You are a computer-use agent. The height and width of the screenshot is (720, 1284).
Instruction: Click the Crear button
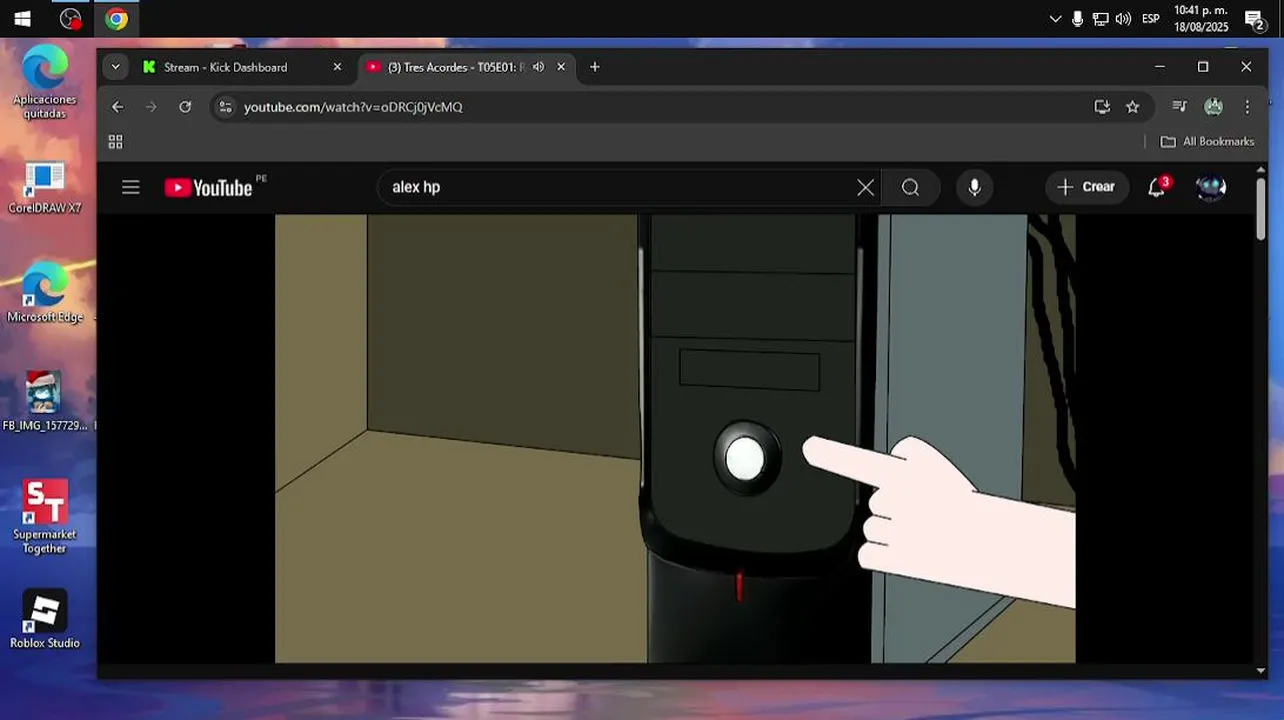pos(1086,187)
